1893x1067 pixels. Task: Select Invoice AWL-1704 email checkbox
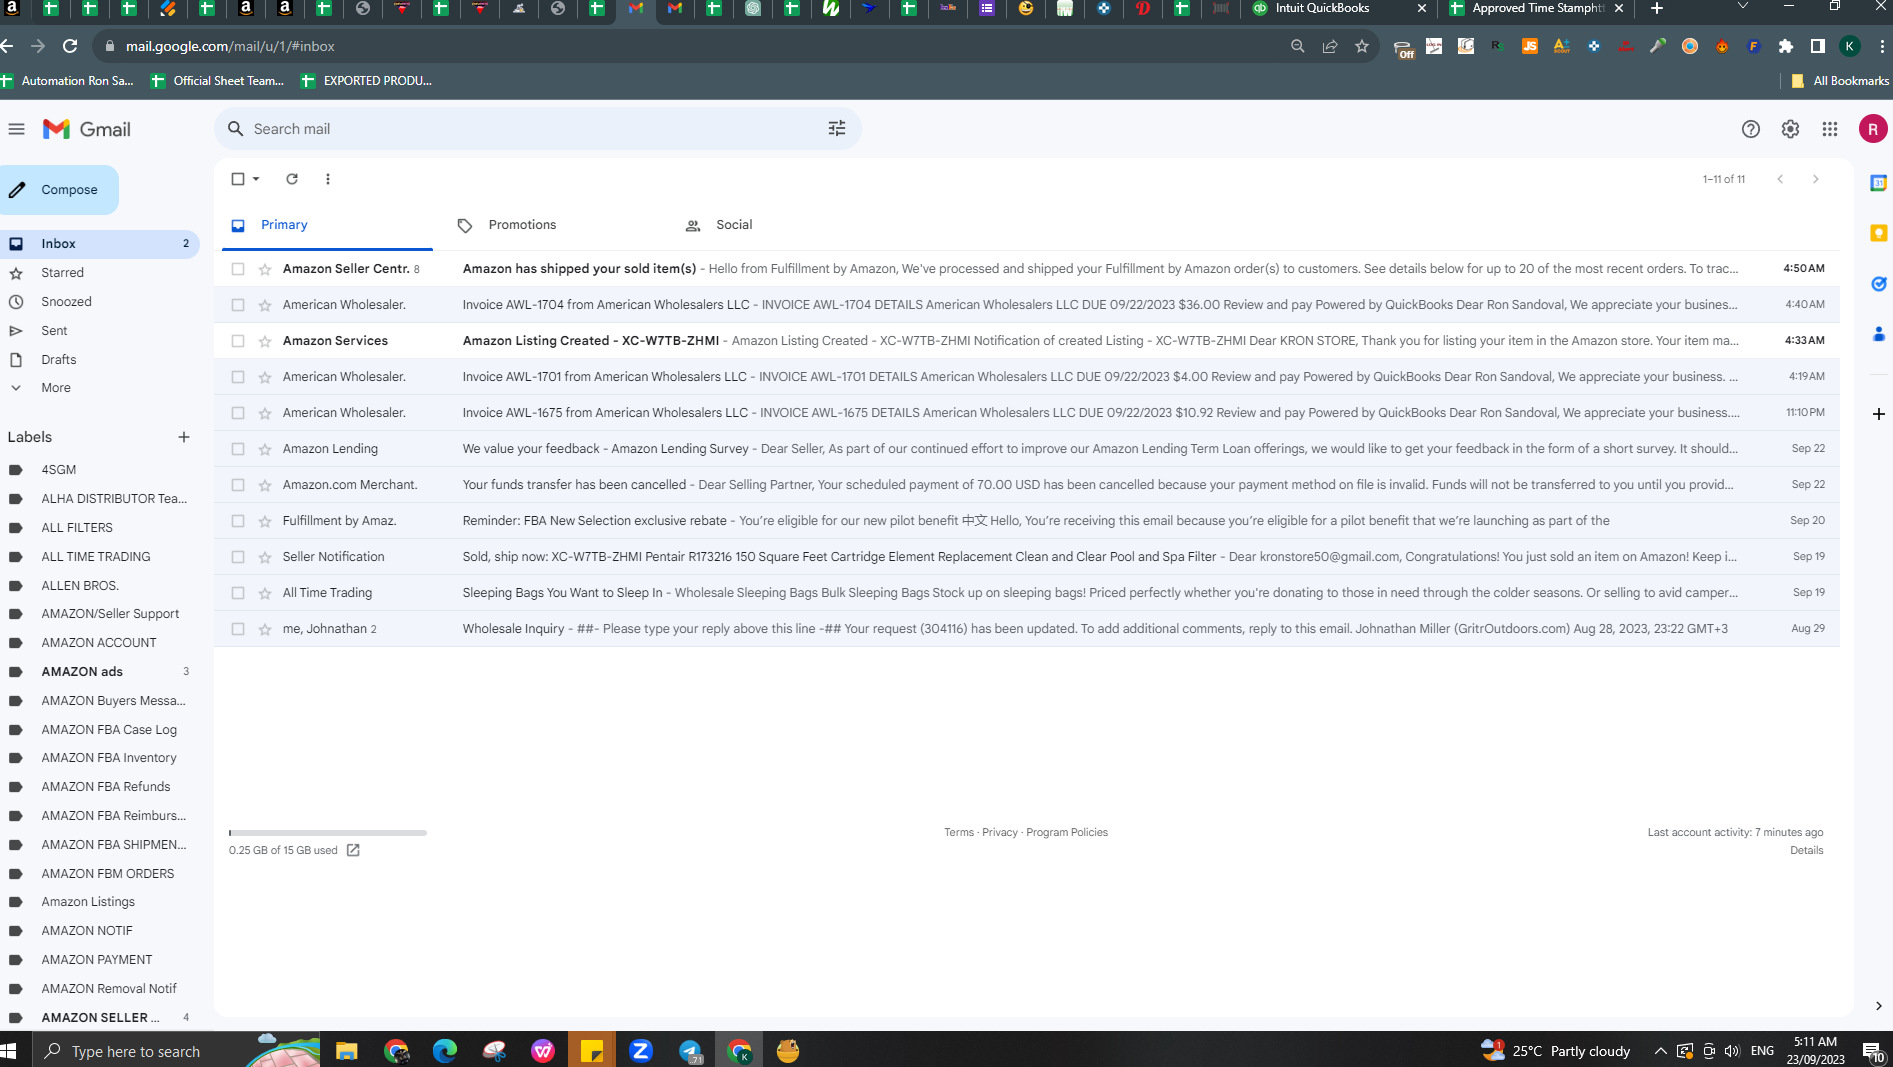(x=238, y=305)
